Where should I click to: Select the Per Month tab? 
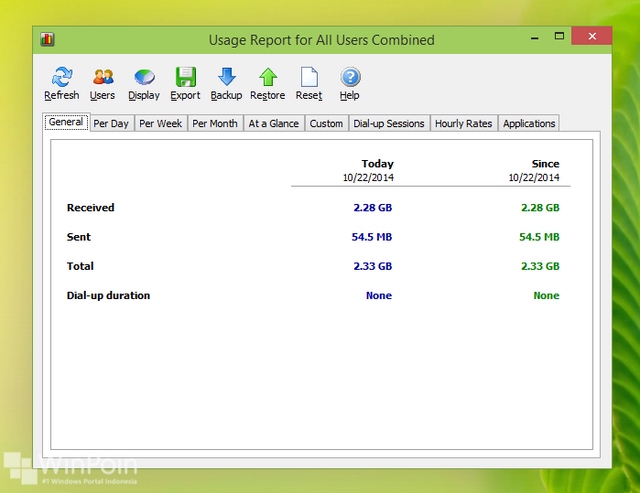coord(214,124)
